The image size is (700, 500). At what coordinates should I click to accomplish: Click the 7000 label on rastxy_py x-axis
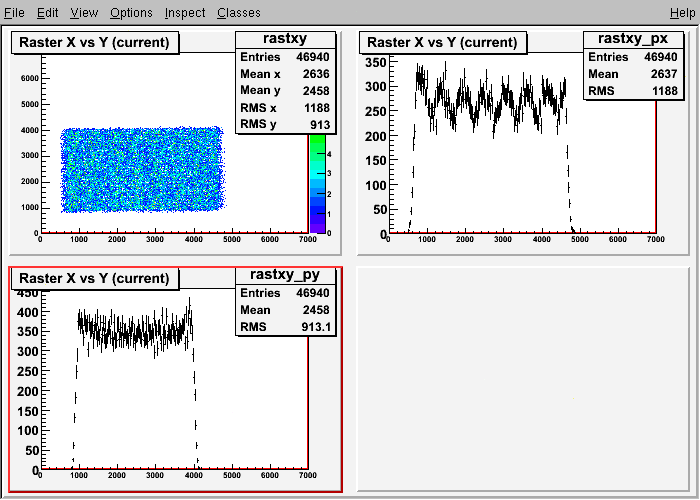click(x=308, y=475)
